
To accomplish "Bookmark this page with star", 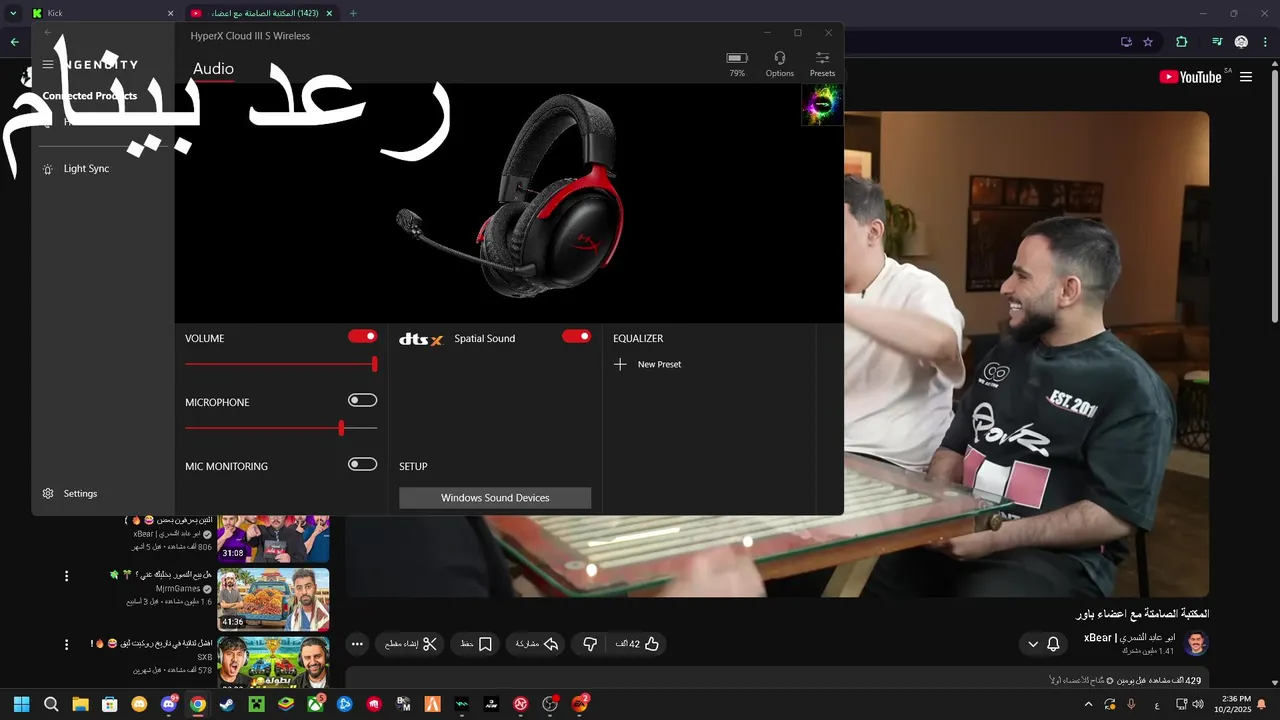I will (1148, 42).
